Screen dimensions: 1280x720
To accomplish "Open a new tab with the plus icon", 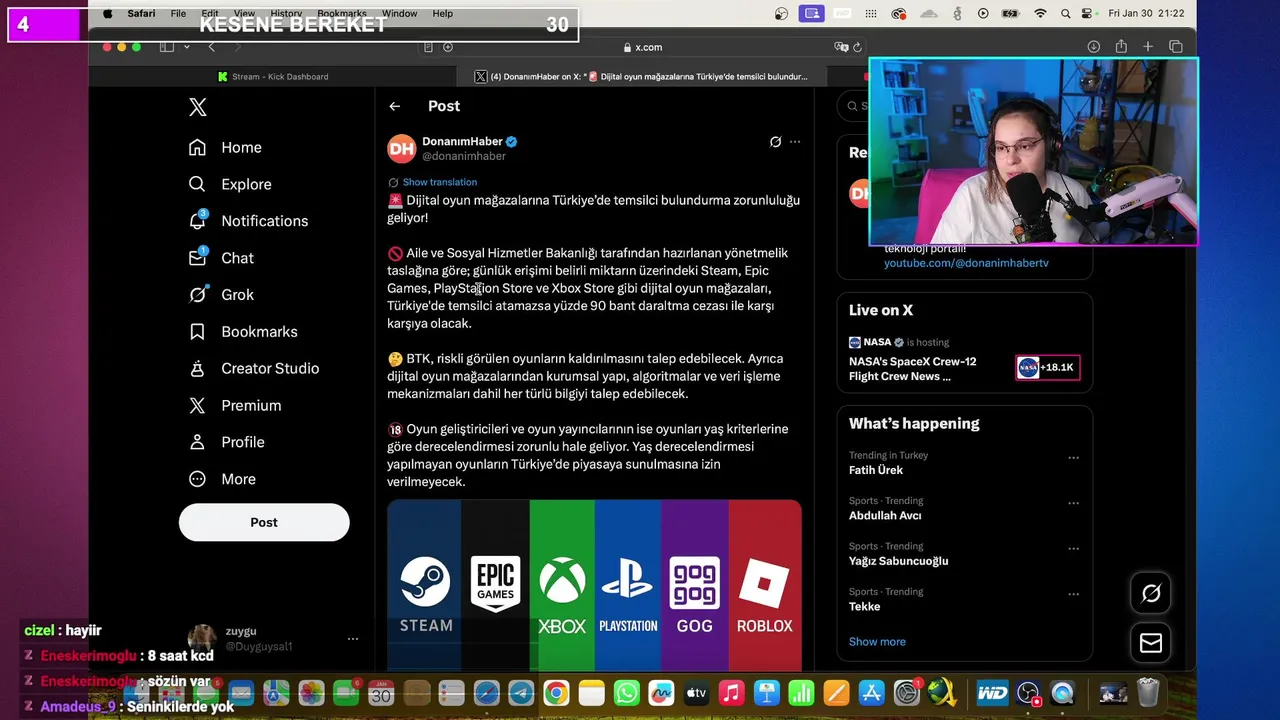I will [1148, 47].
